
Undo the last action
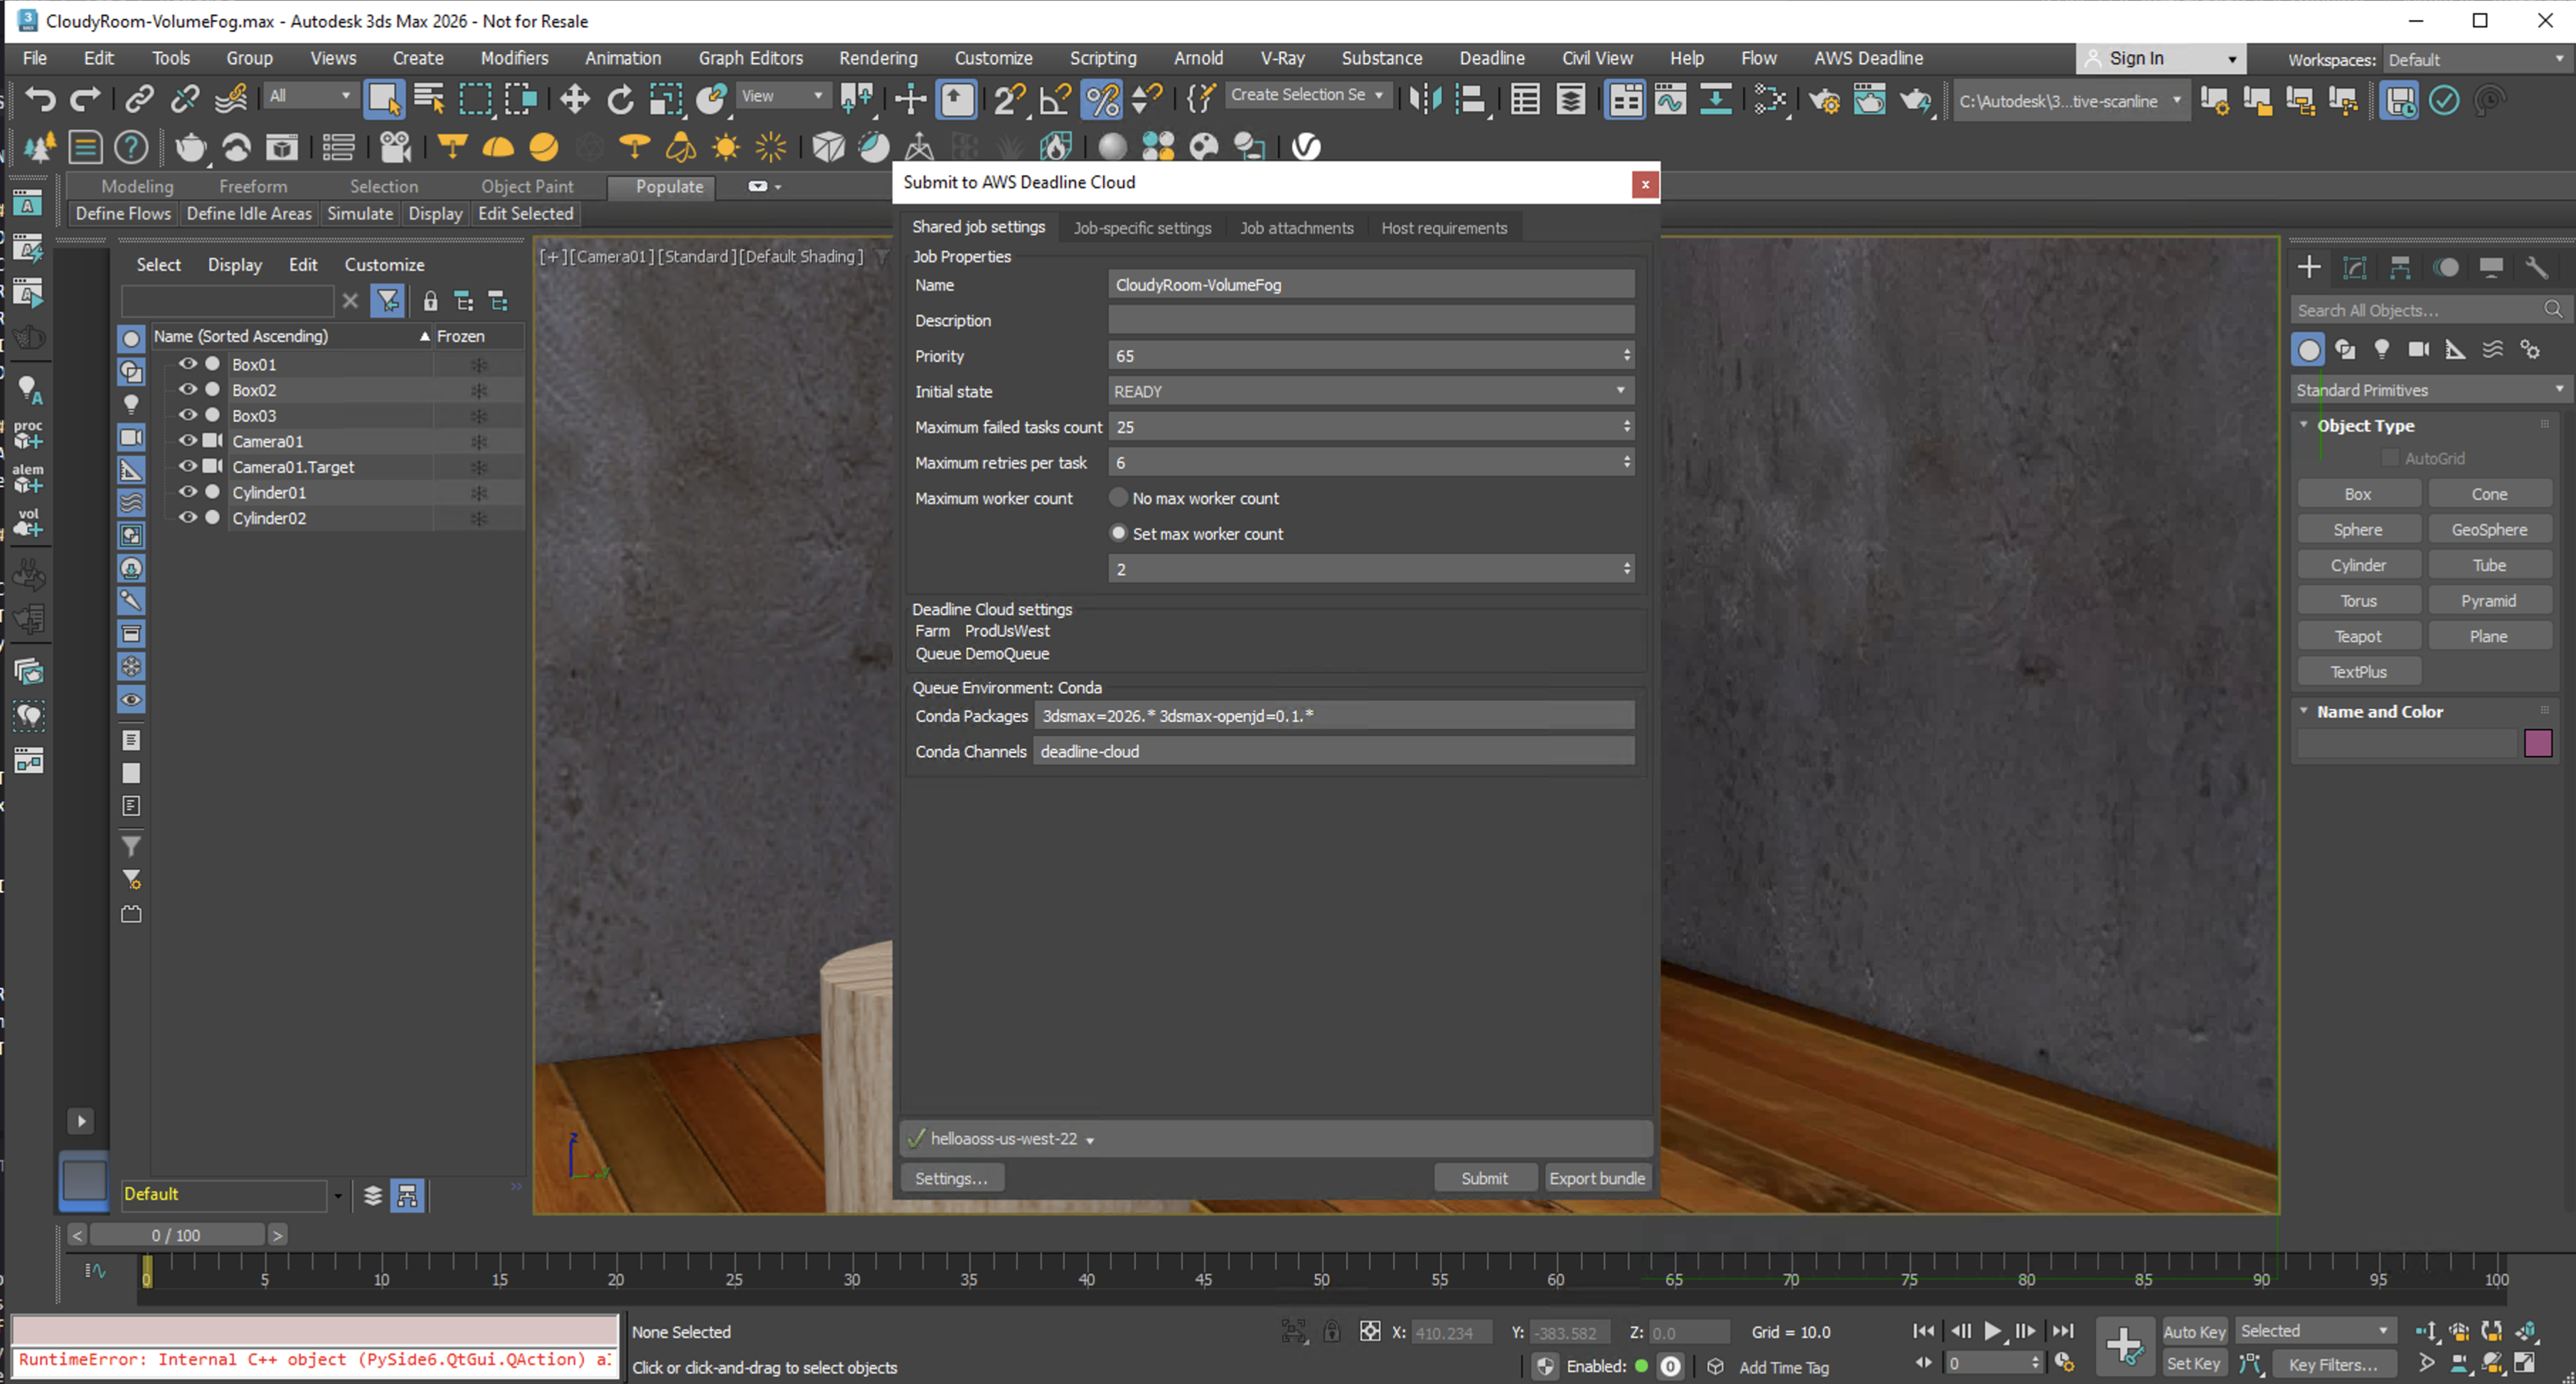(40, 99)
